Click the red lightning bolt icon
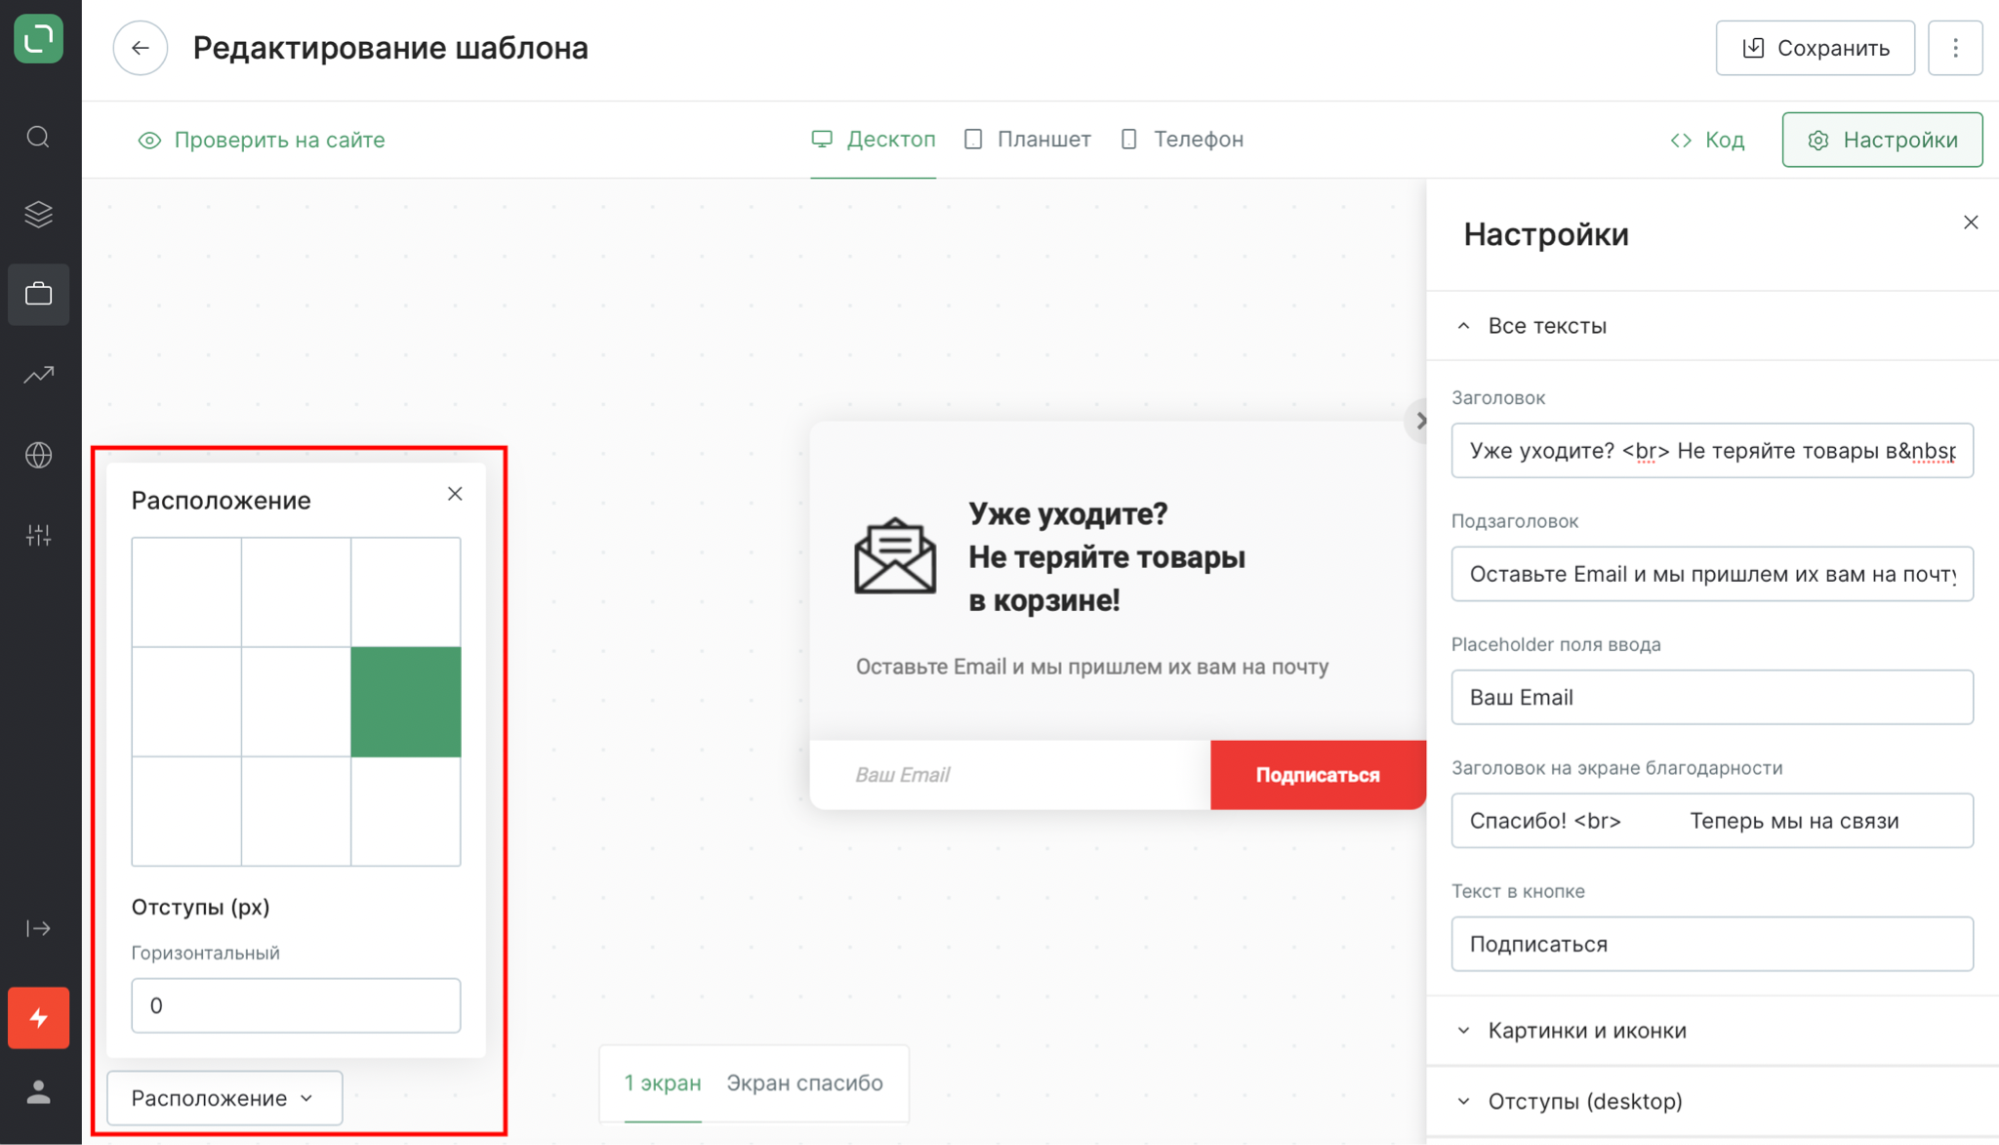The height and width of the screenshot is (1145, 1999). coord(39,1018)
